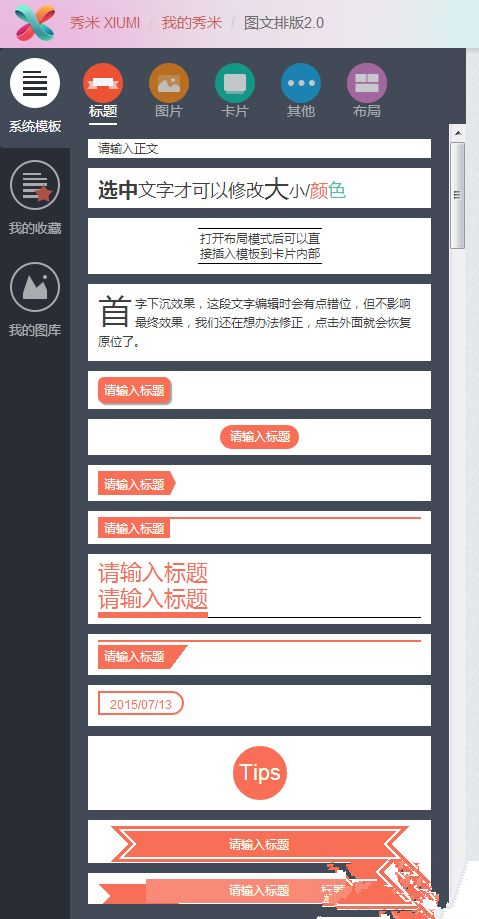Viewport: 479px width, 919px height.
Task: Select the 其他 three-dots category icon
Action: (301, 83)
